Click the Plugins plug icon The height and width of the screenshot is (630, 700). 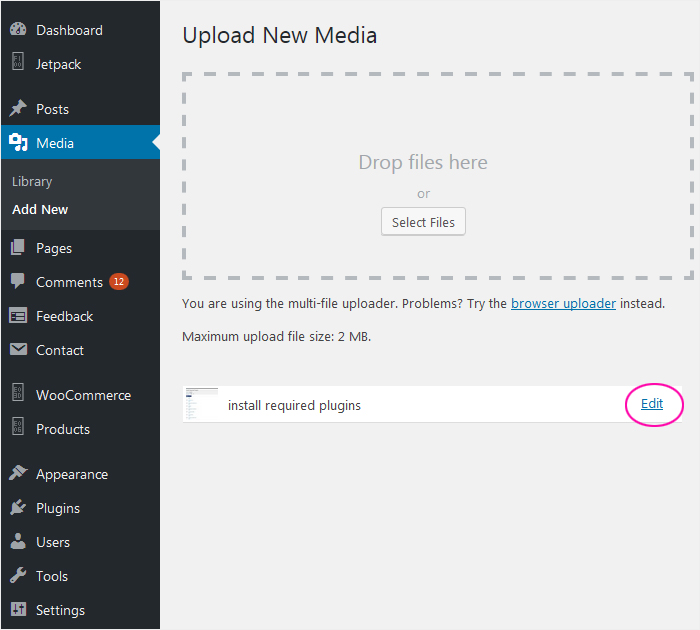pos(18,508)
